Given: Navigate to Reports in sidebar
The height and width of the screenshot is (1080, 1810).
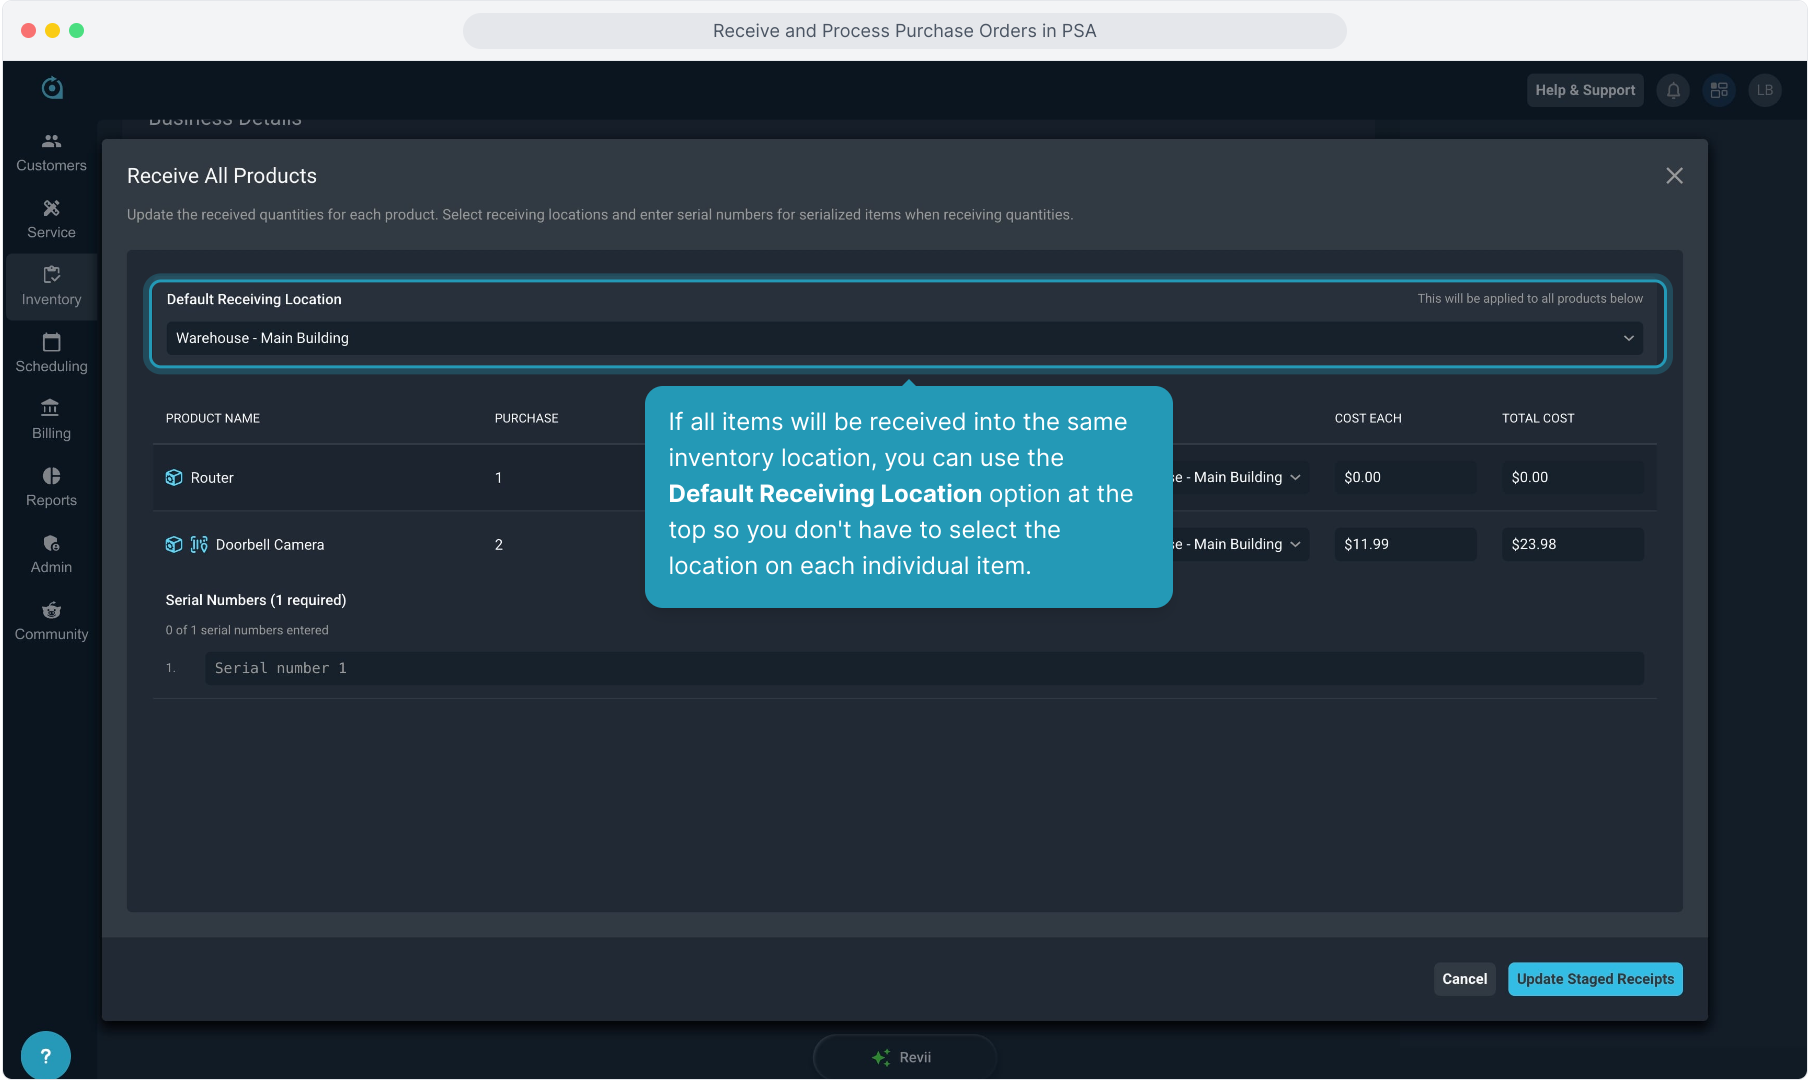Looking at the screenshot, I should coord(51,487).
